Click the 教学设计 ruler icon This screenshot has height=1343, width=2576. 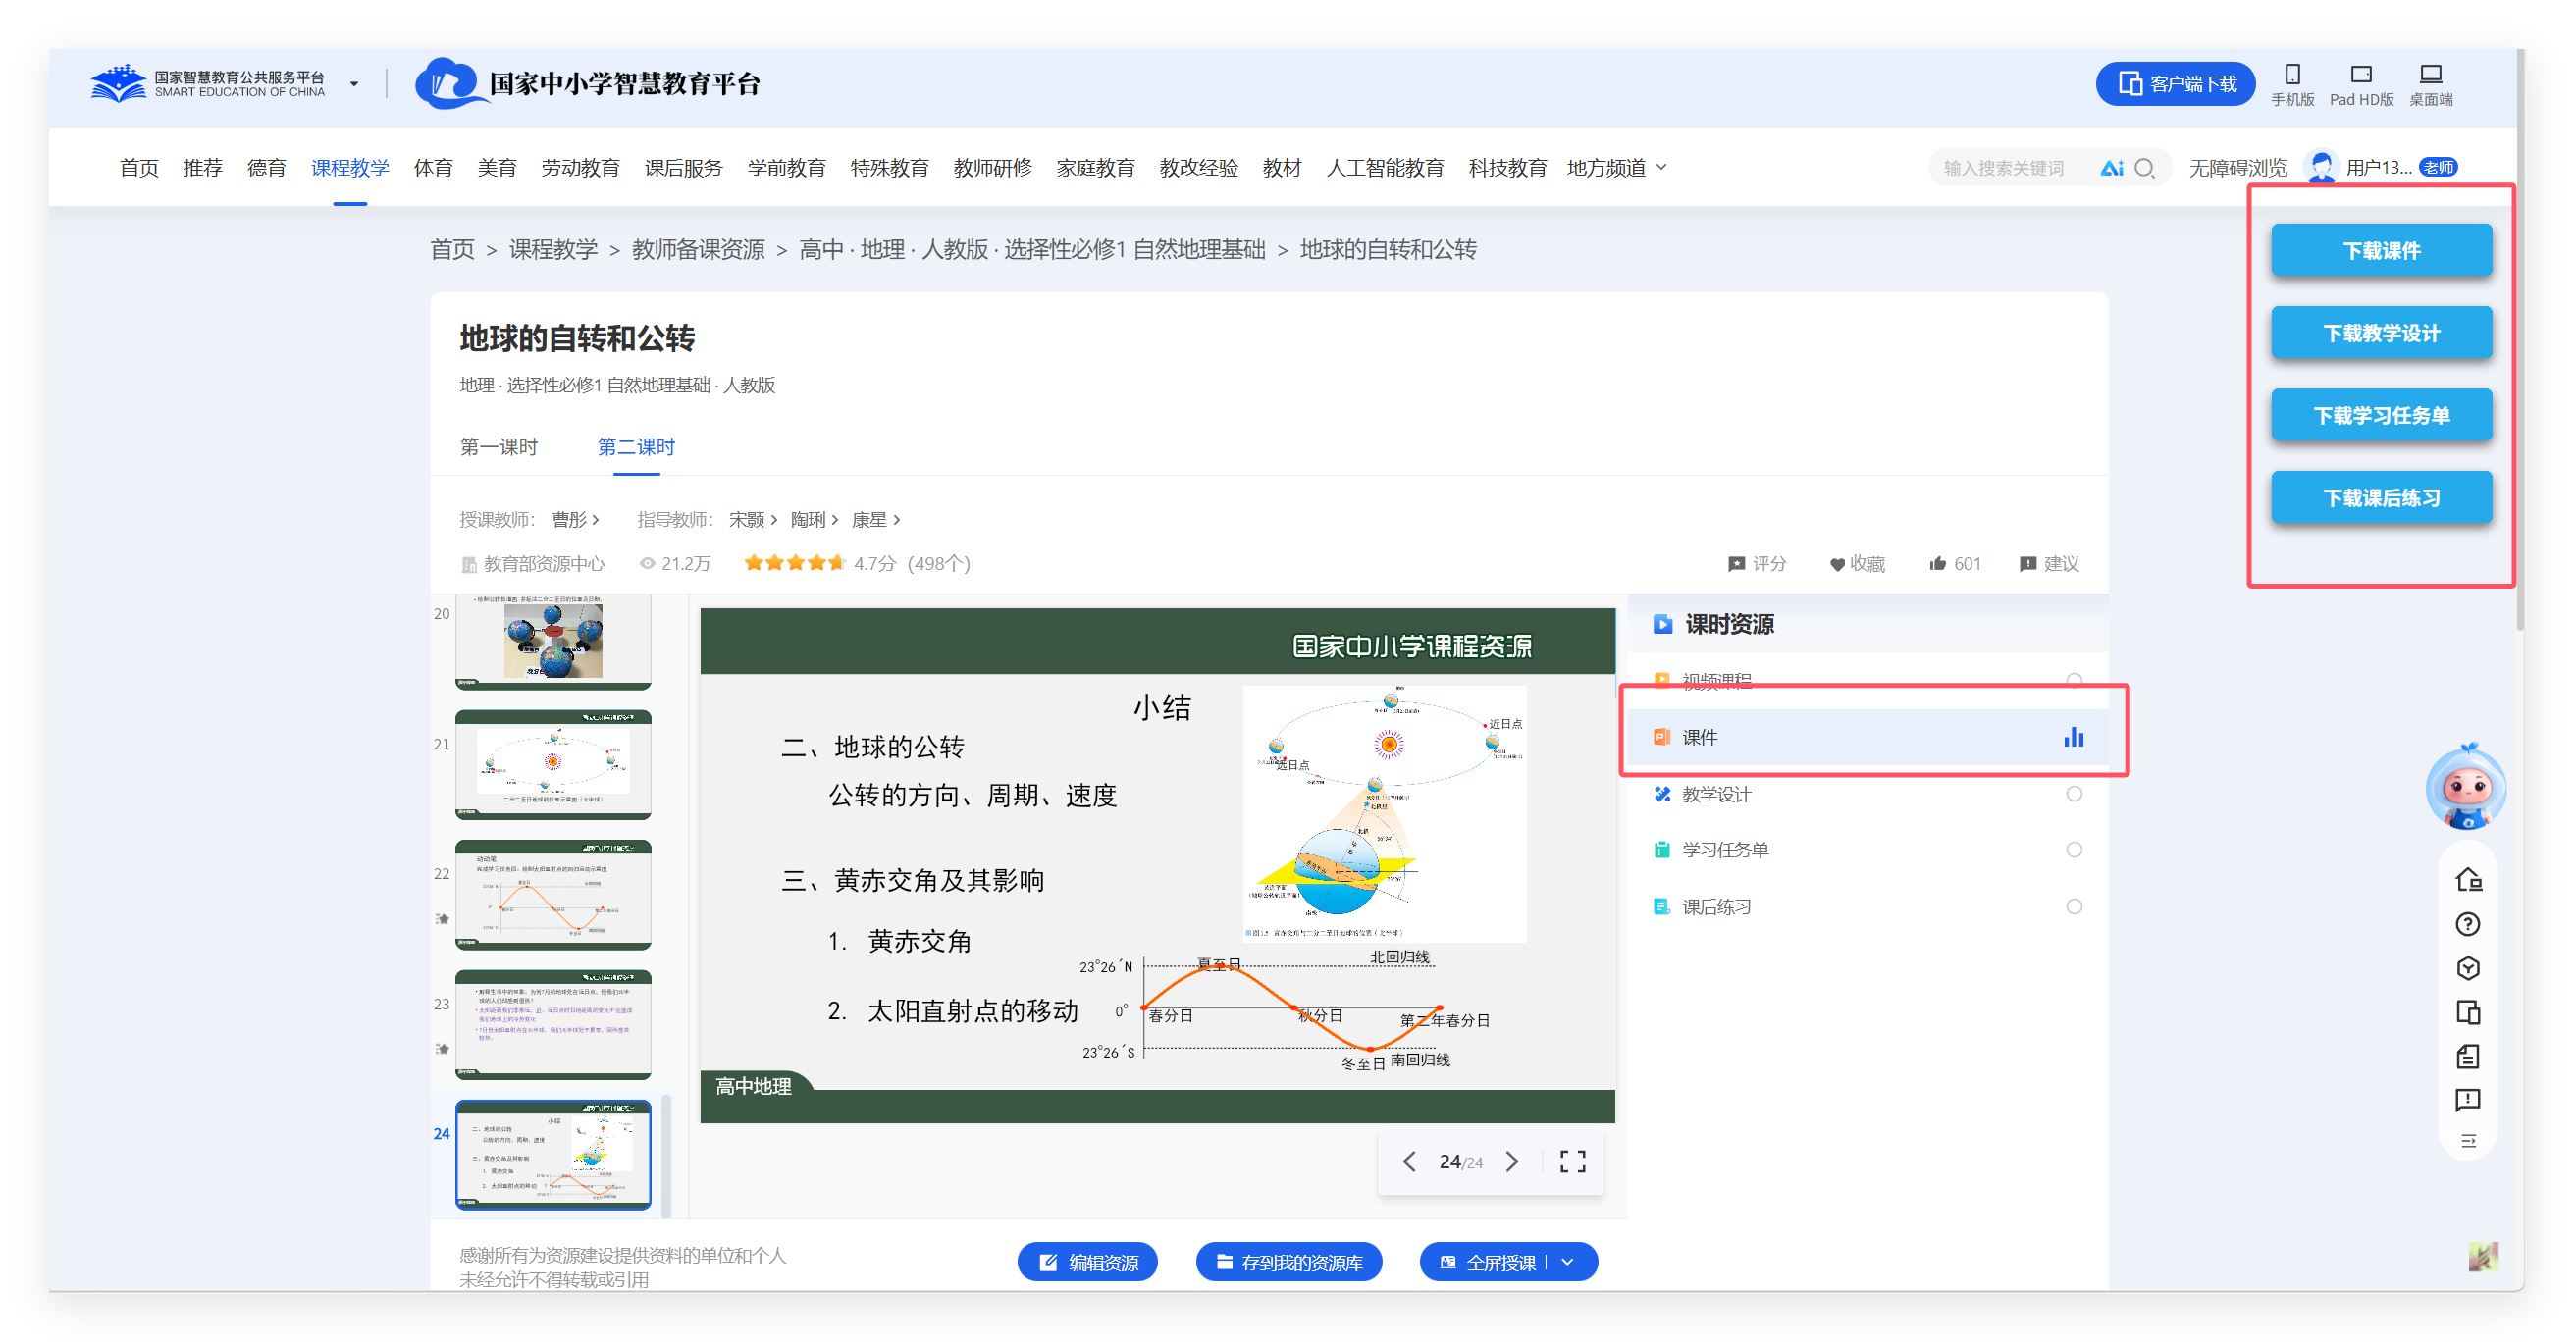click(1661, 794)
